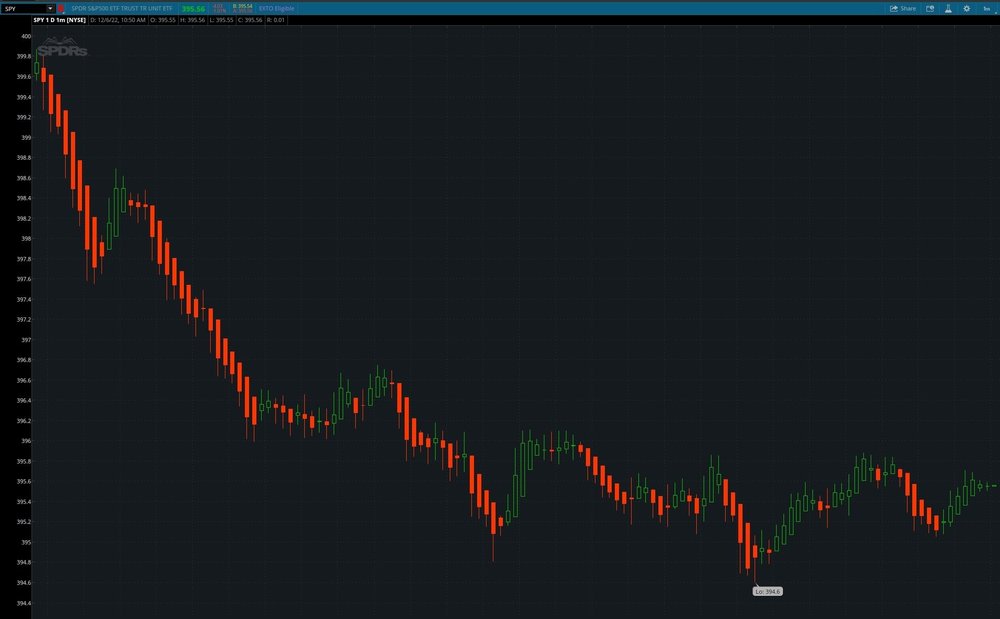The height and width of the screenshot is (619, 1000).
Task: Select the 1m timeframe control
Action: pos(987,8)
